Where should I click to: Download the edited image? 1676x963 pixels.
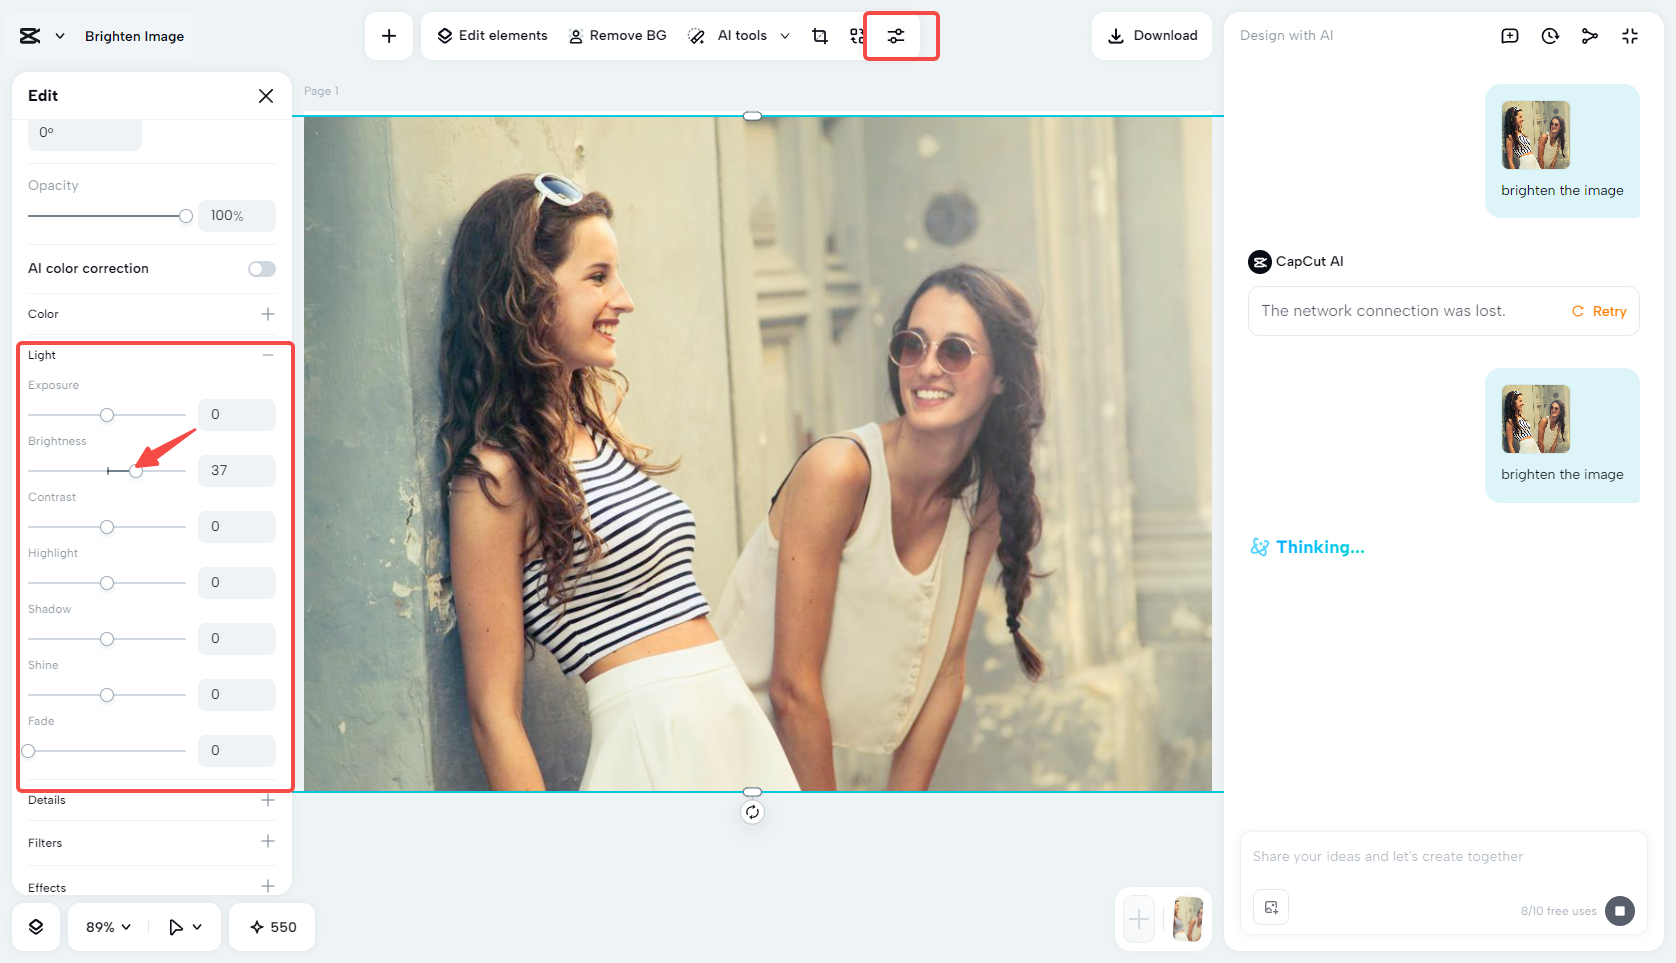pyautogui.click(x=1151, y=35)
